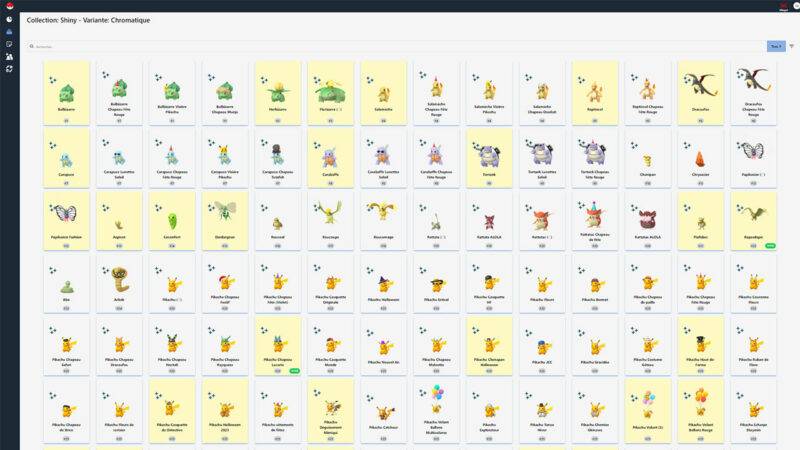Select the plain Carapuce card
This screenshot has width=800, height=450.
pyautogui.click(x=66, y=158)
